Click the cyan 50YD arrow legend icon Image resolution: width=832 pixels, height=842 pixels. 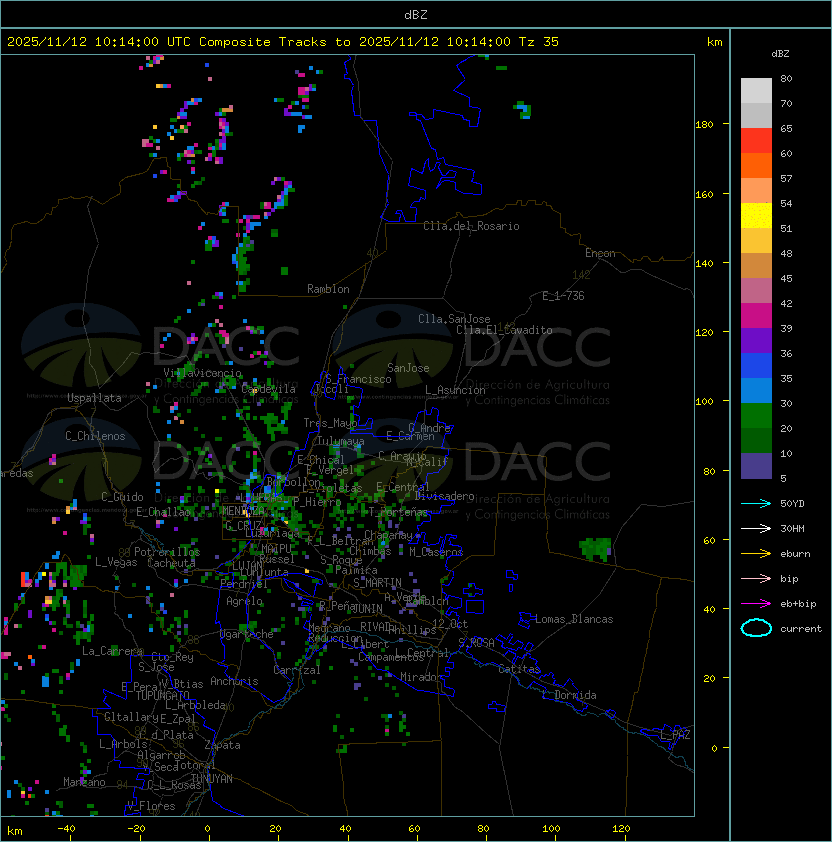(x=756, y=503)
